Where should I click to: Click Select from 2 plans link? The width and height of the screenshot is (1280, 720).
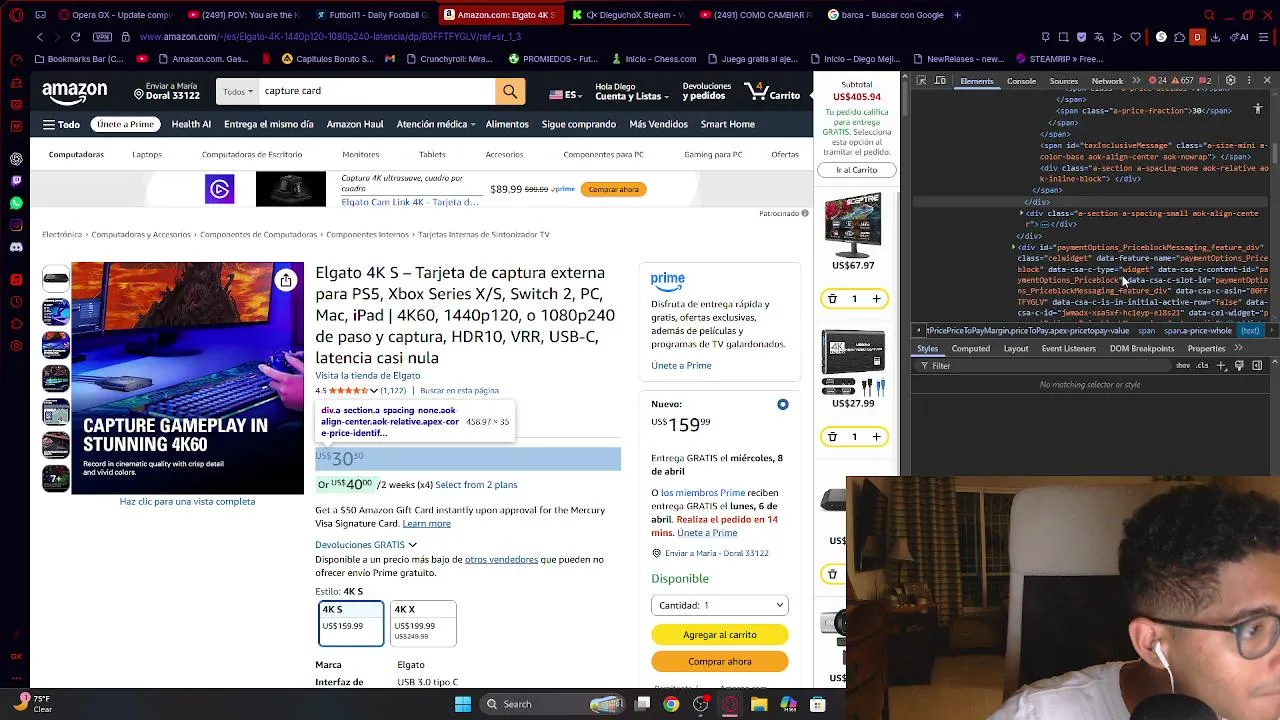point(476,485)
